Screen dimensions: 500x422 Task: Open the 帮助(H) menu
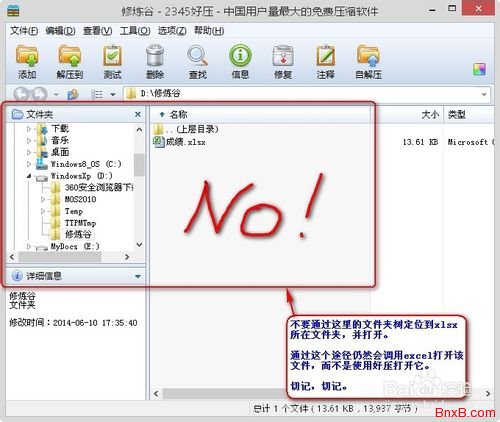[209, 31]
